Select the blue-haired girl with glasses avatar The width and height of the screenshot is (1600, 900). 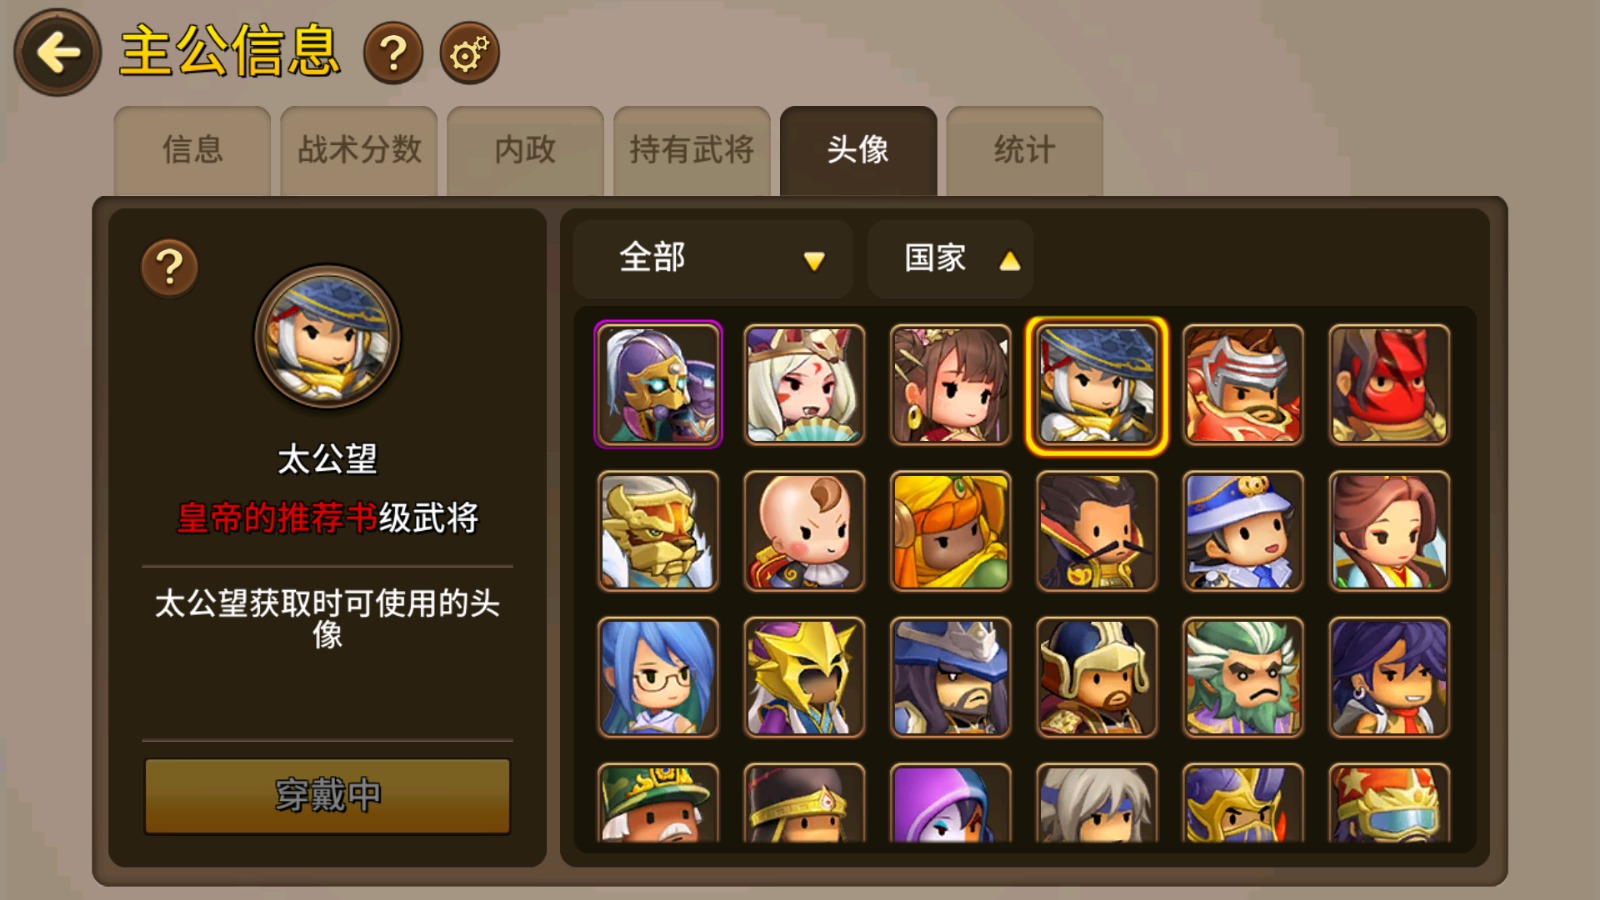(658, 677)
